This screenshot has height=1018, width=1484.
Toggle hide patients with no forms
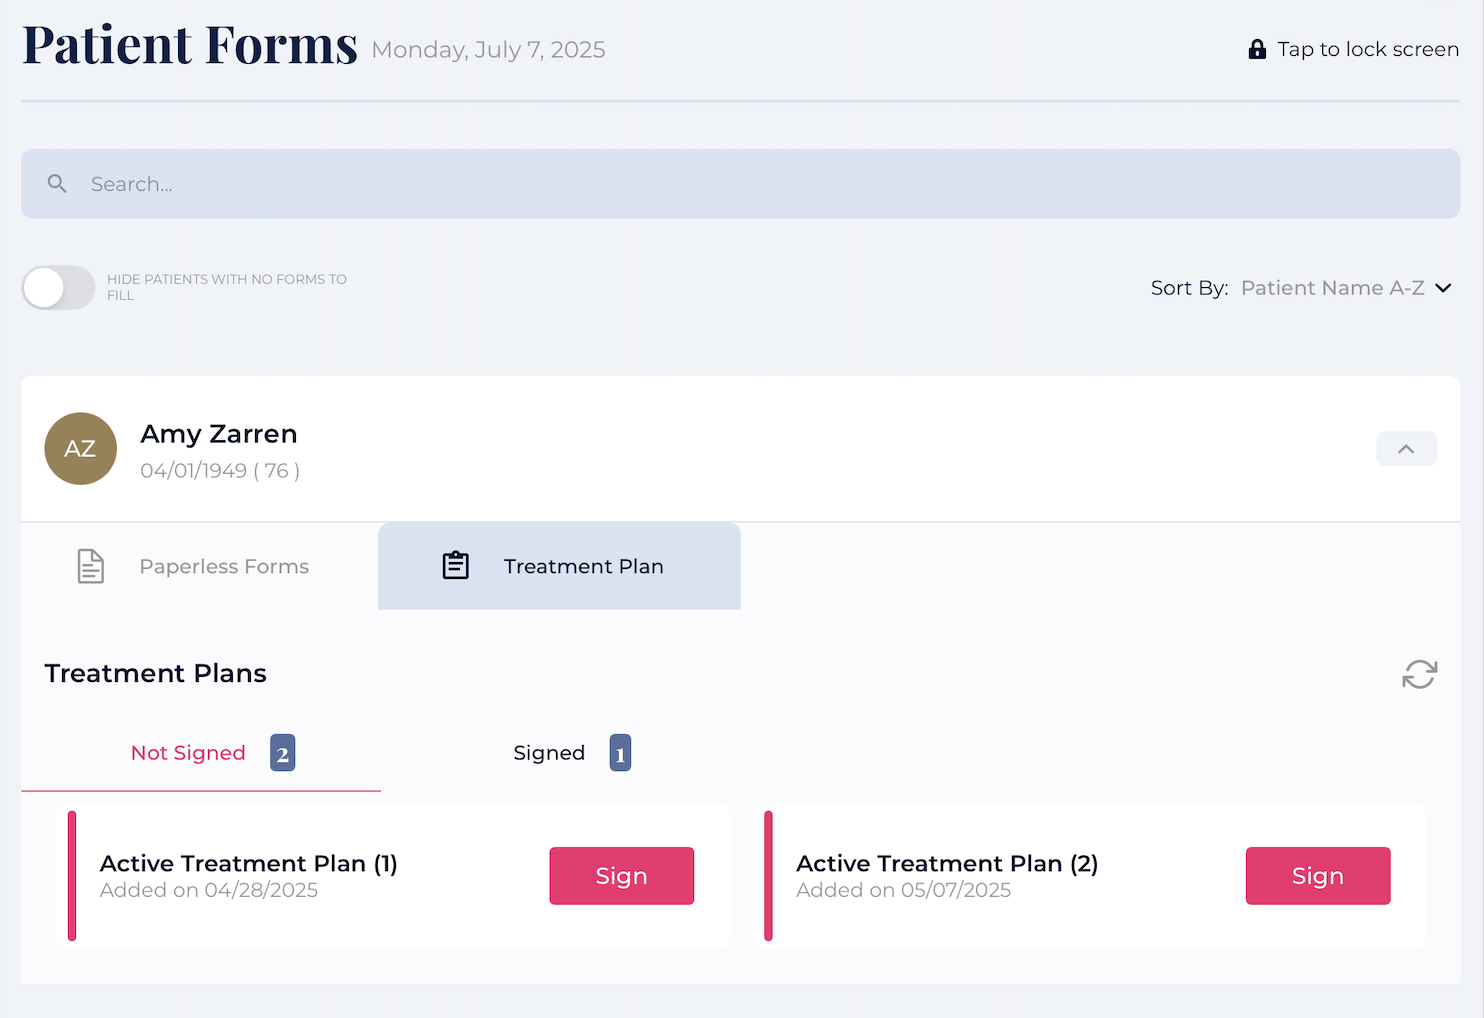point(58,288)
